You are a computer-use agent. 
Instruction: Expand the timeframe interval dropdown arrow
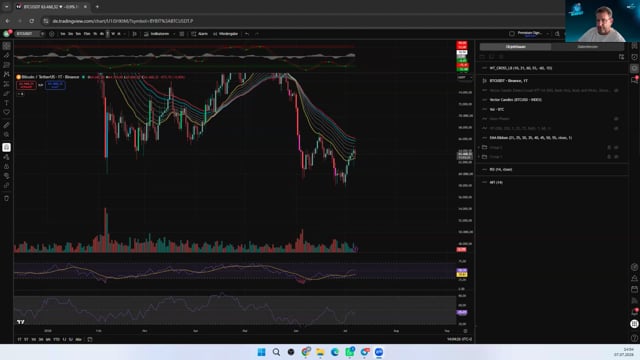(x=124, y=34)
